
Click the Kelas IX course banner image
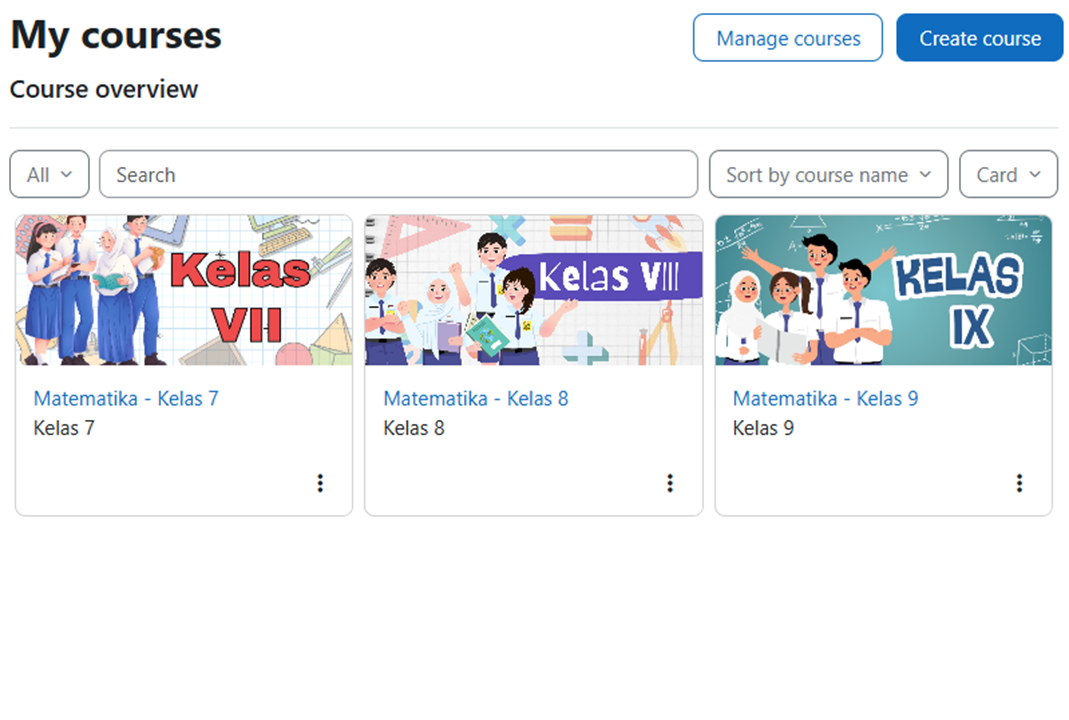883,290
